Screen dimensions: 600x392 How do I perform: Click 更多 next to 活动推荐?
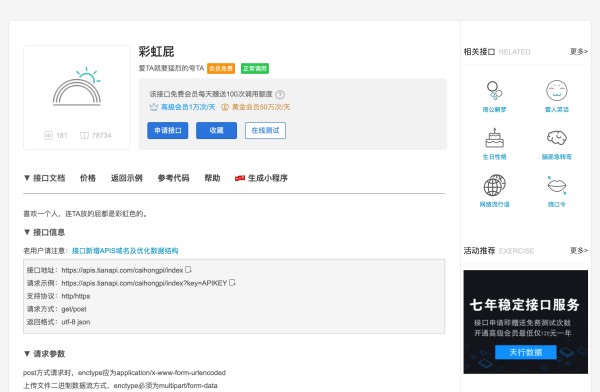[579, 250]
